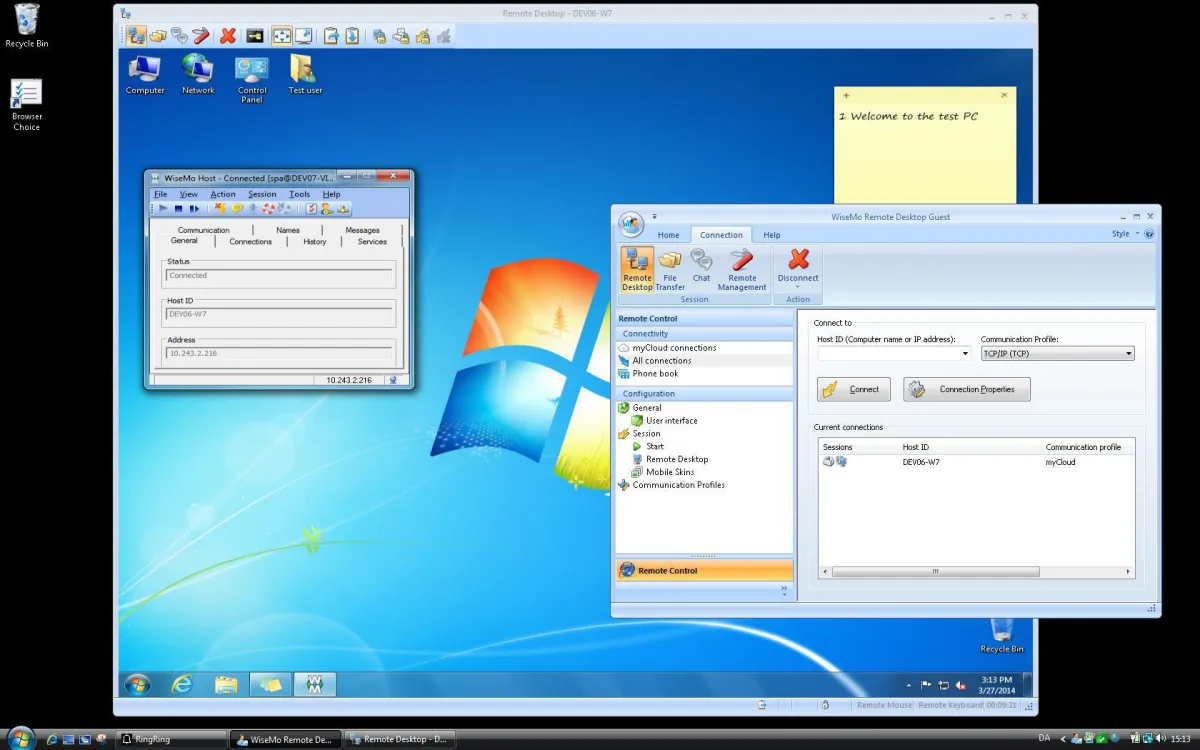The image size is (1200, 750).
Task: Click the WiseMo round application orb button
Action: click(630, 223)
